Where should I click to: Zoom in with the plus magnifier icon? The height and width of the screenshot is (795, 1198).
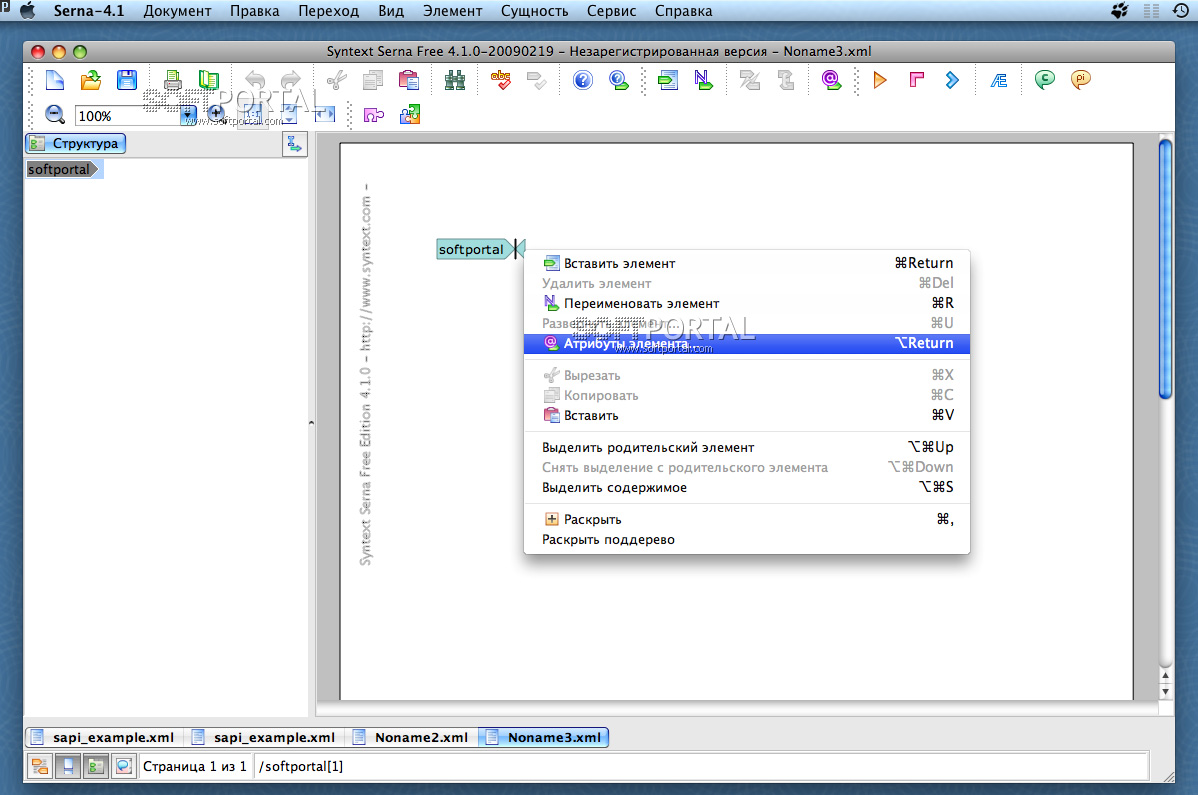(x=216, y=115)
